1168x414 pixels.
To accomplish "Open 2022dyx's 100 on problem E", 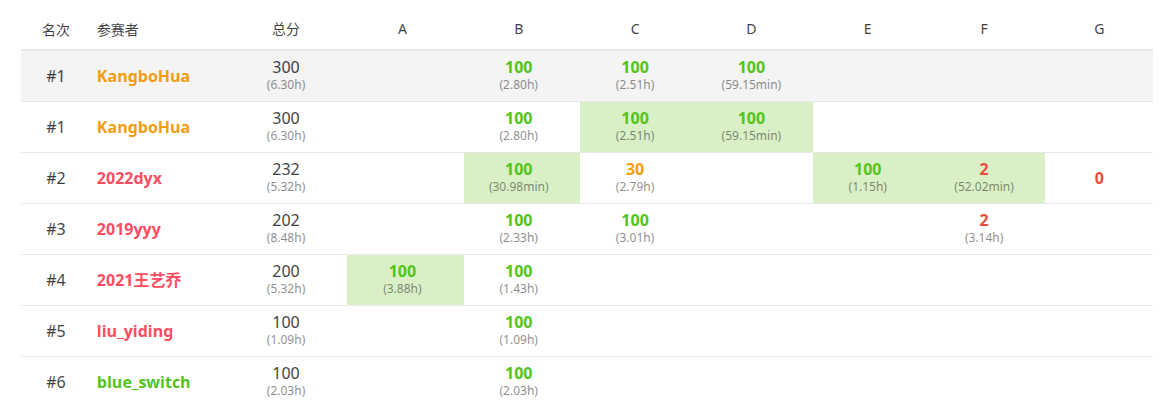I will click(x=868, y=169).
